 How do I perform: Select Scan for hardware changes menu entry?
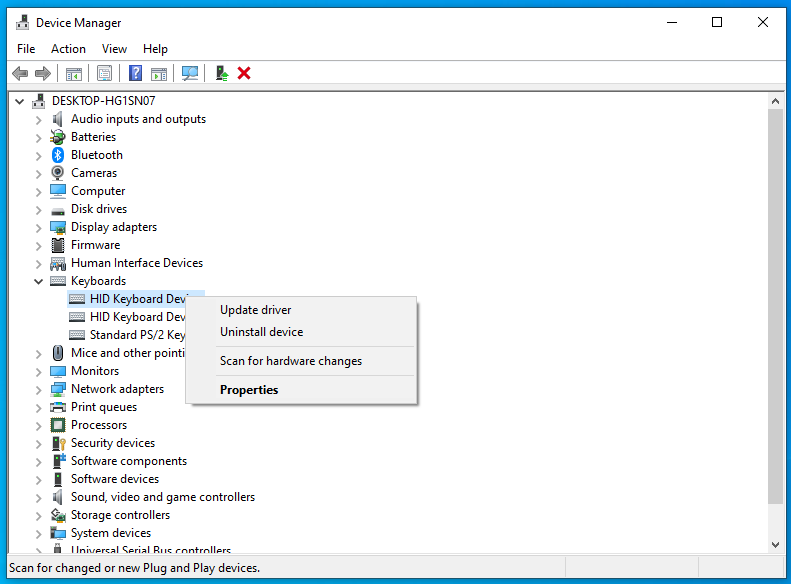(x=301, y=361)
